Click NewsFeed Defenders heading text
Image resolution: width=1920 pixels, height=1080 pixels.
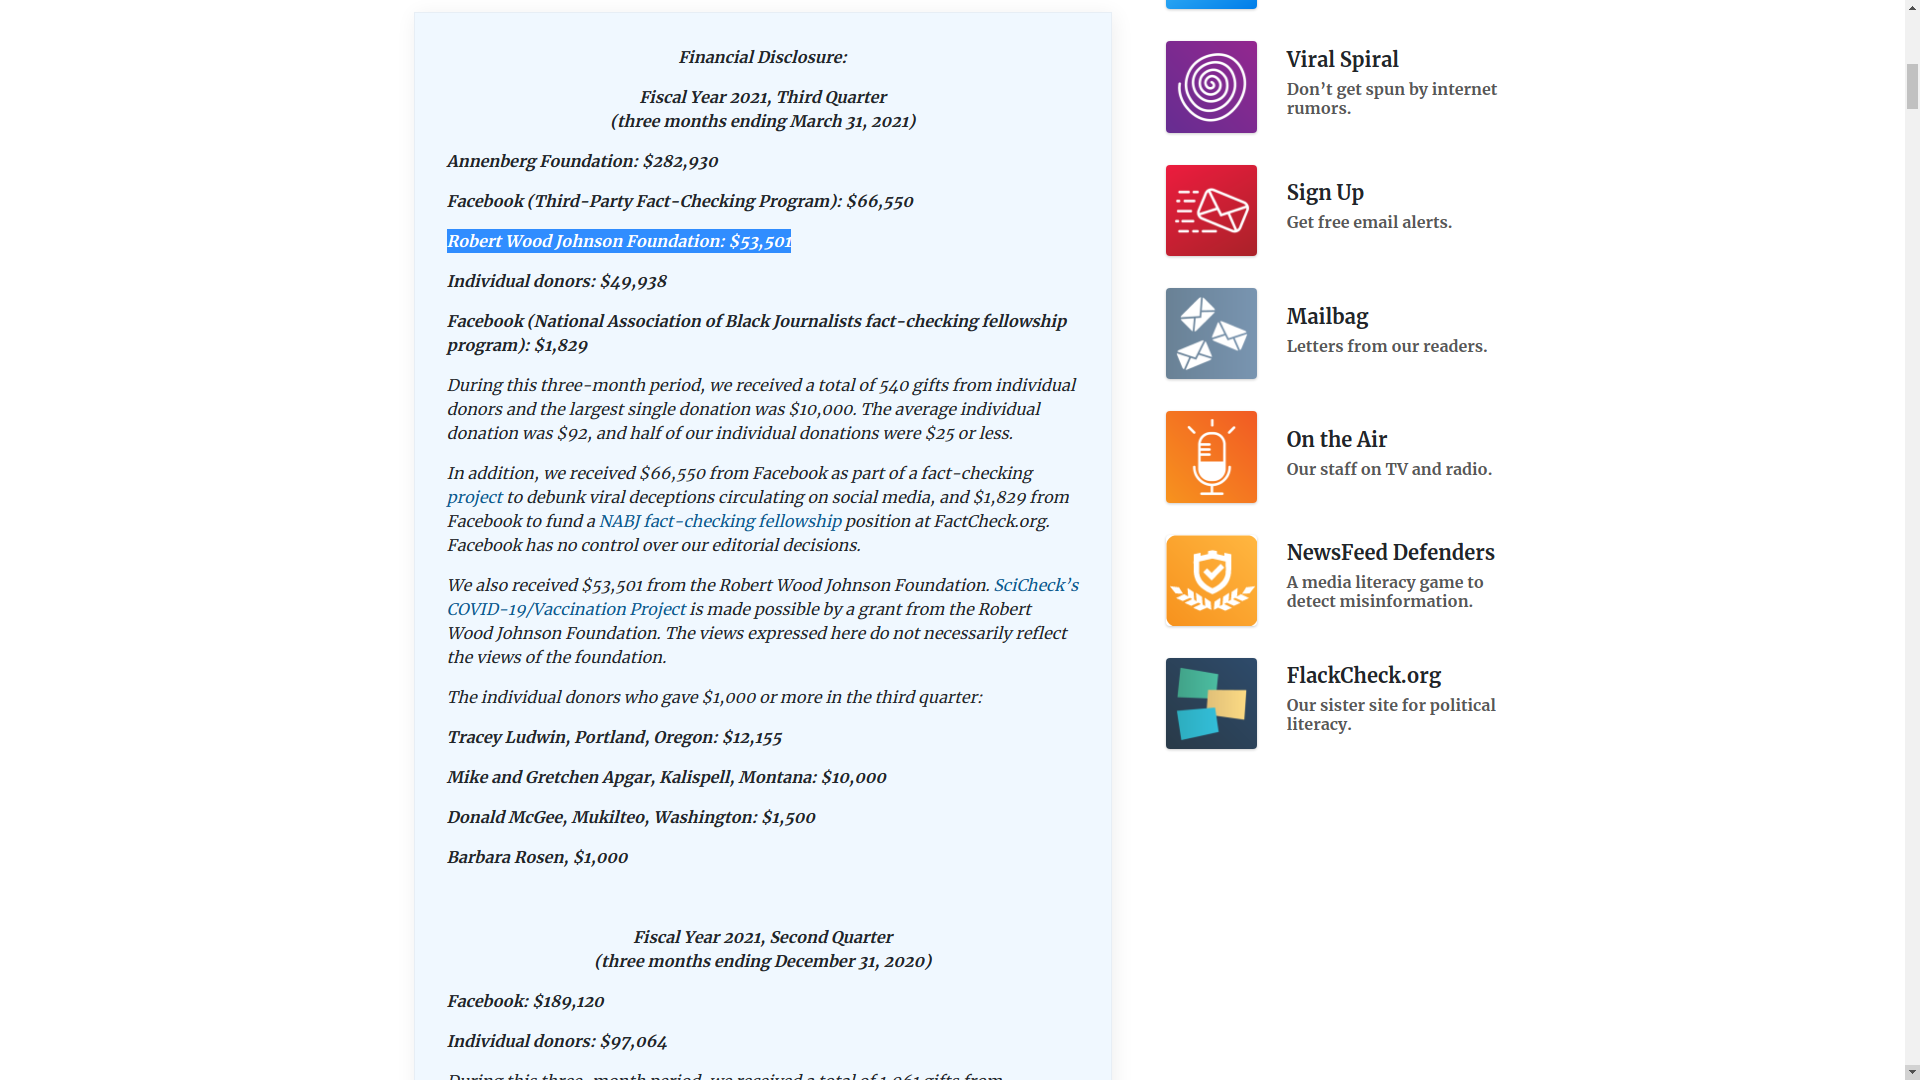(1390, 553)
